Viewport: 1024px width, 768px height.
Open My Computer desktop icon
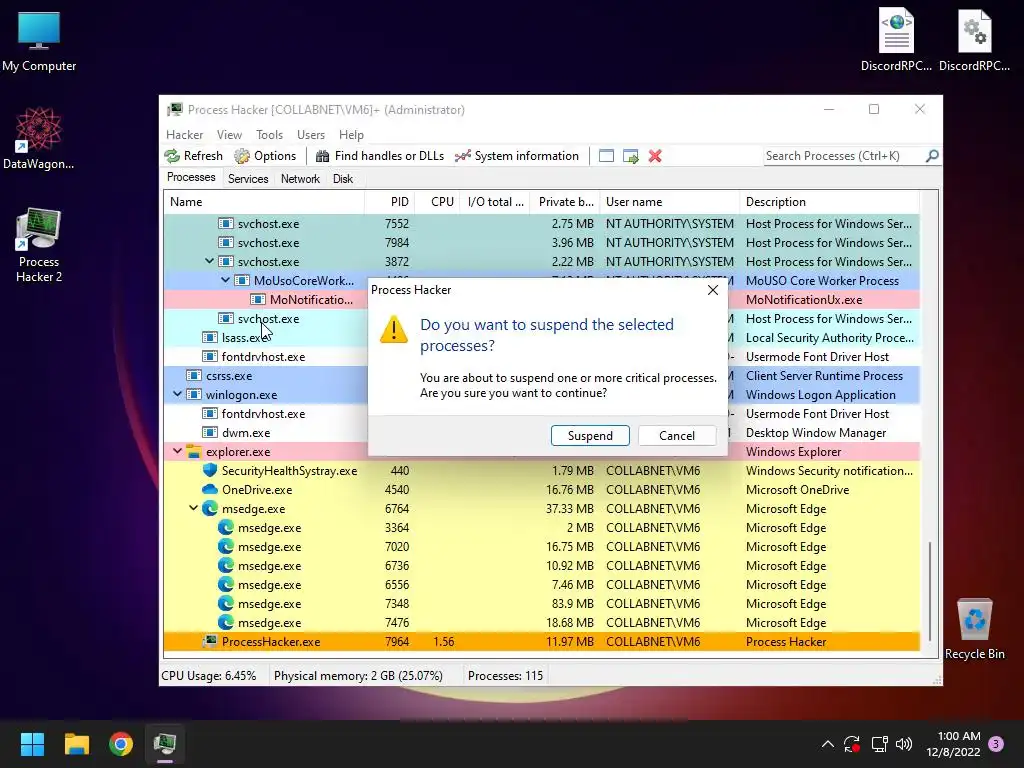tap(39, 42)
